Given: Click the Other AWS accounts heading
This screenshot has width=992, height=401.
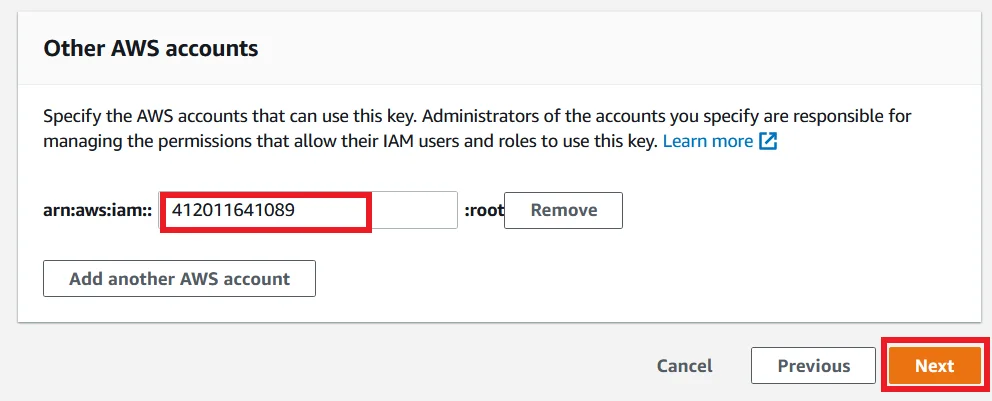Looking at the screenshot, I should click(151, 48).
